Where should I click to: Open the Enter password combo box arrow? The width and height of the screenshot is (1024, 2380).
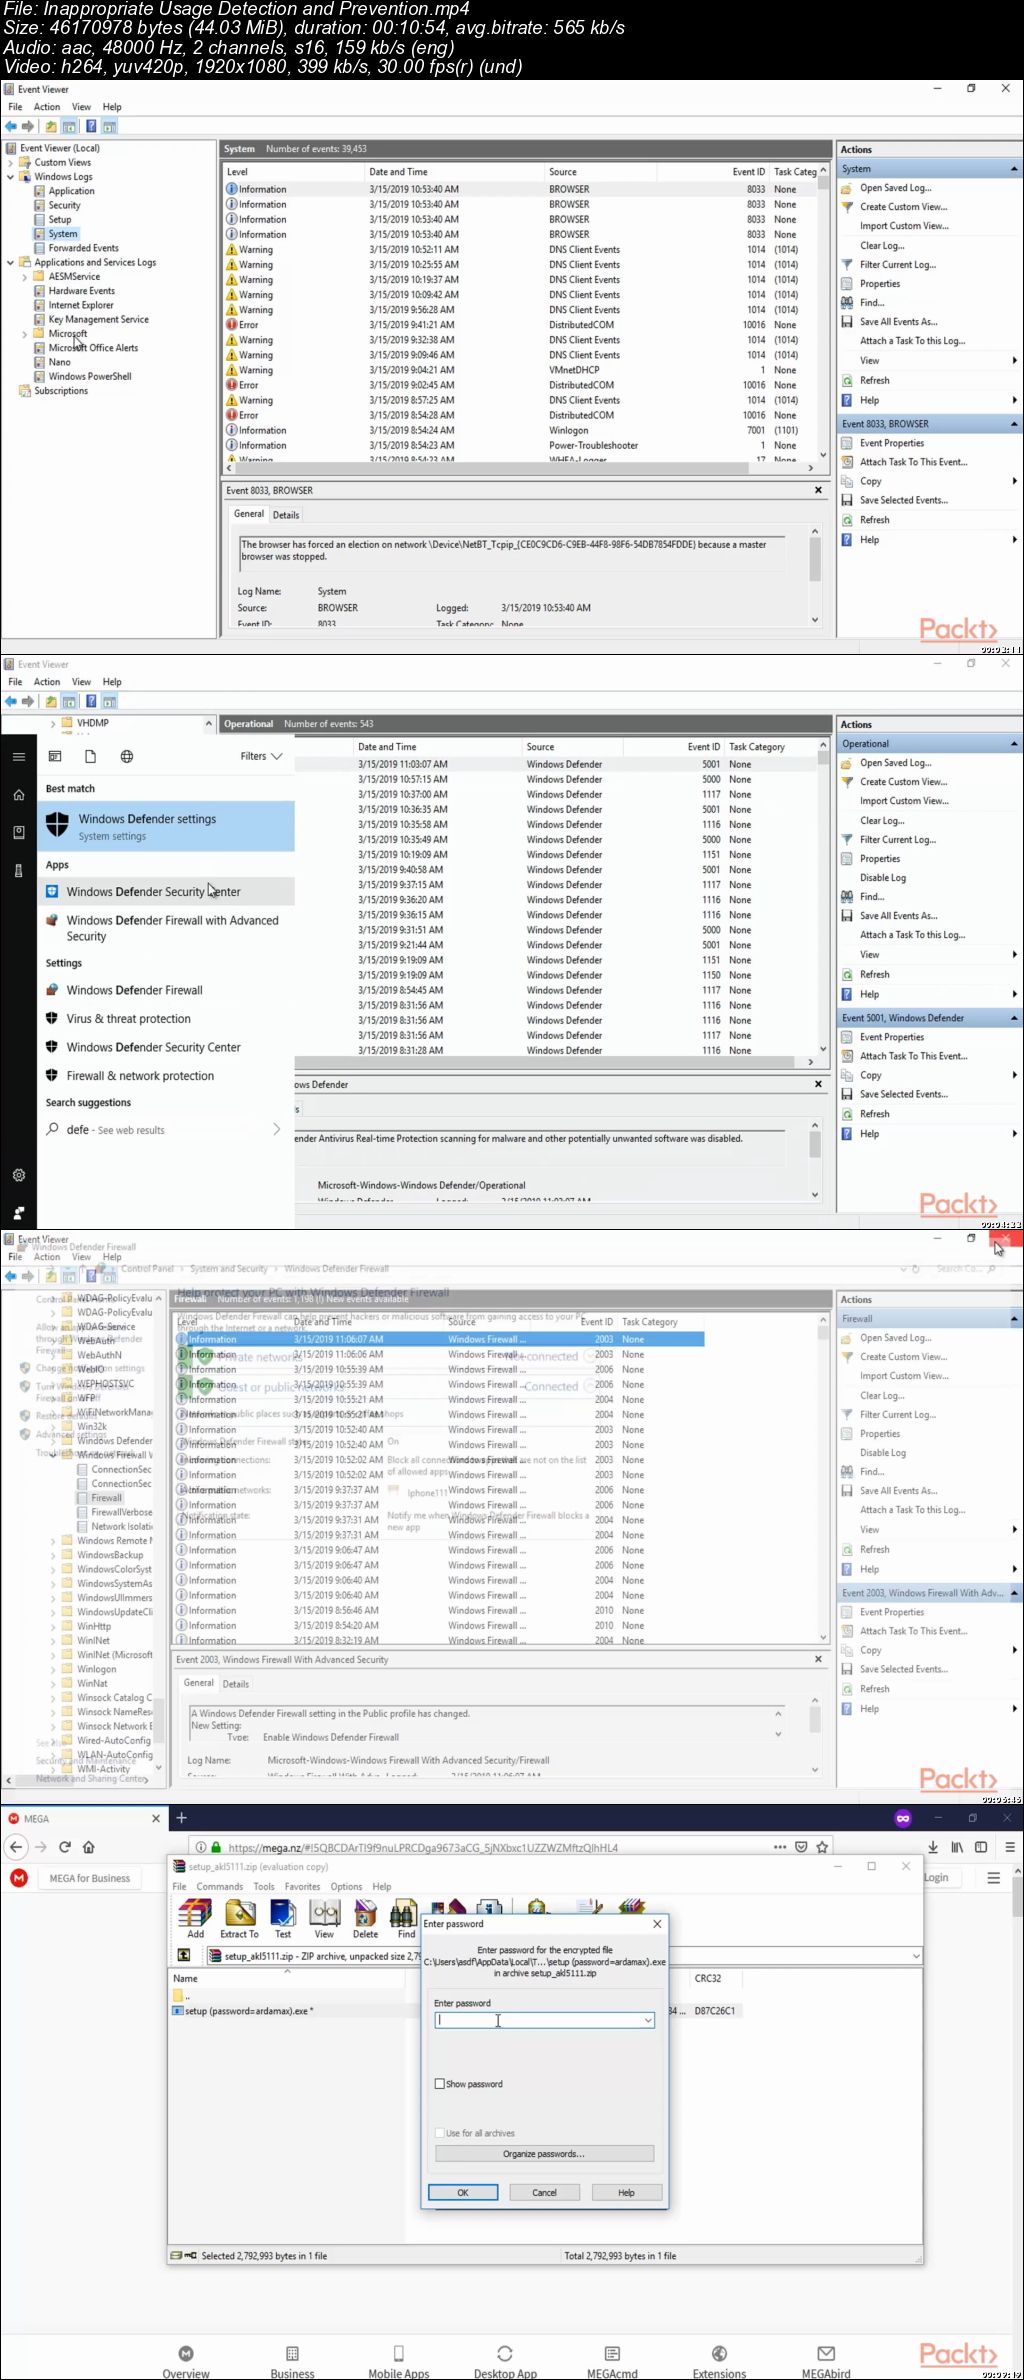coord(648,2021)
